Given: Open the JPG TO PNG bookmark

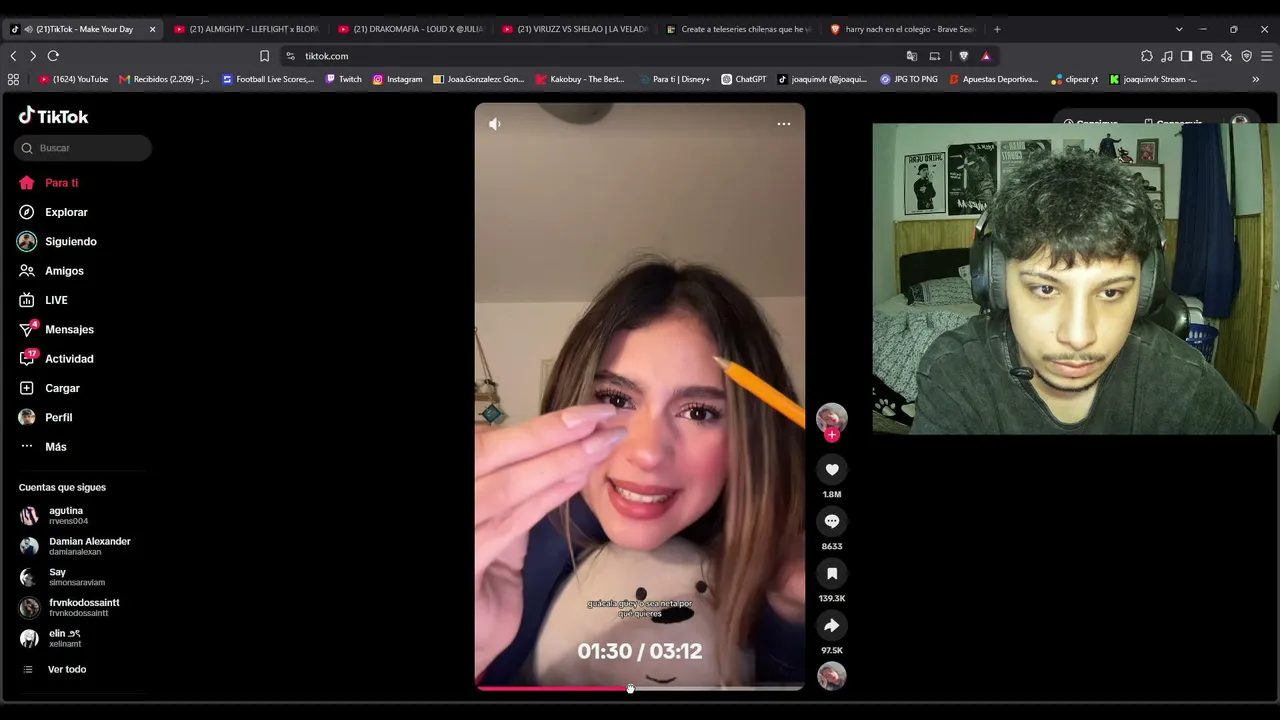Looking at the screenshot, I should click(x=909, y=79).
